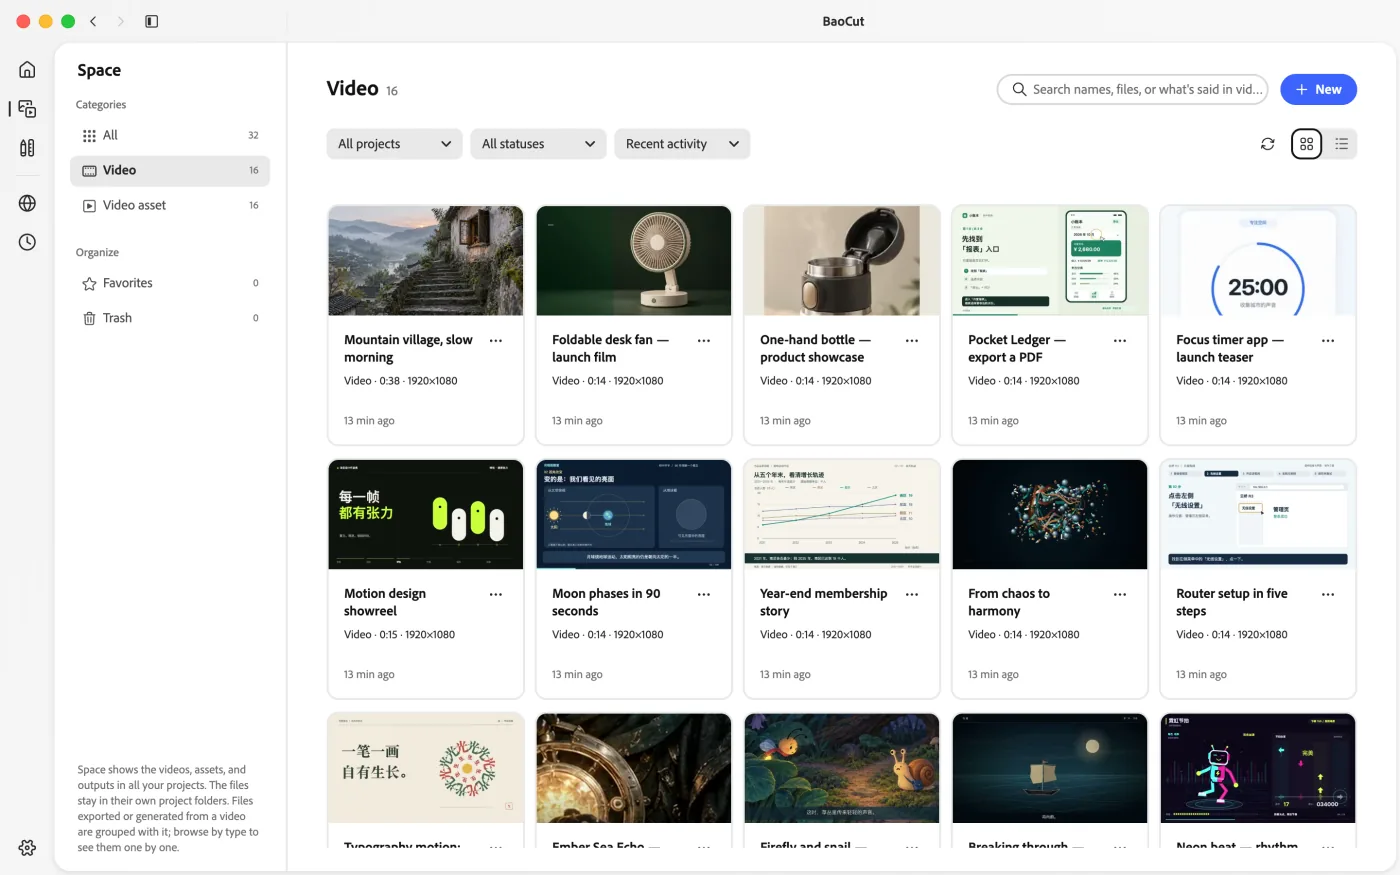Open the Home icon in left rail
The image size is (1400, 875).
tap(27, 69)
